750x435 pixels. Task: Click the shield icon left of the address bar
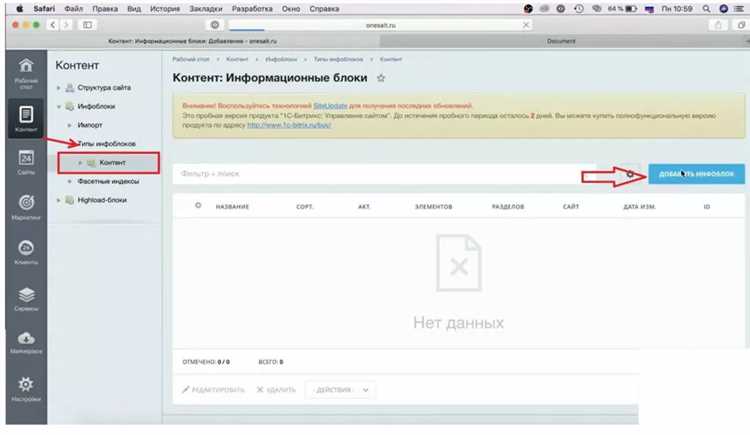[215, 25]
